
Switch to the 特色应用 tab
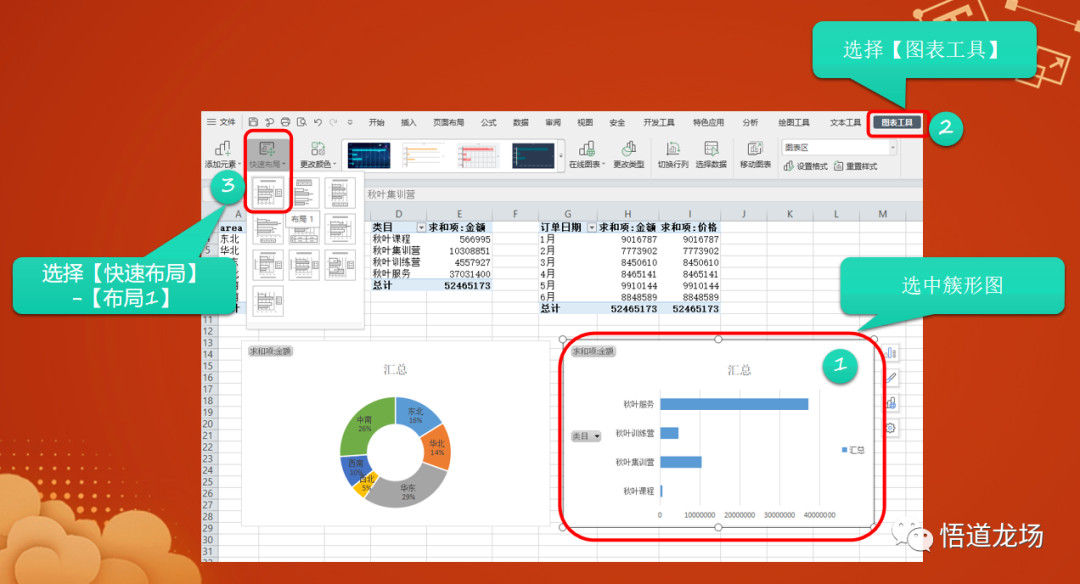708,123
